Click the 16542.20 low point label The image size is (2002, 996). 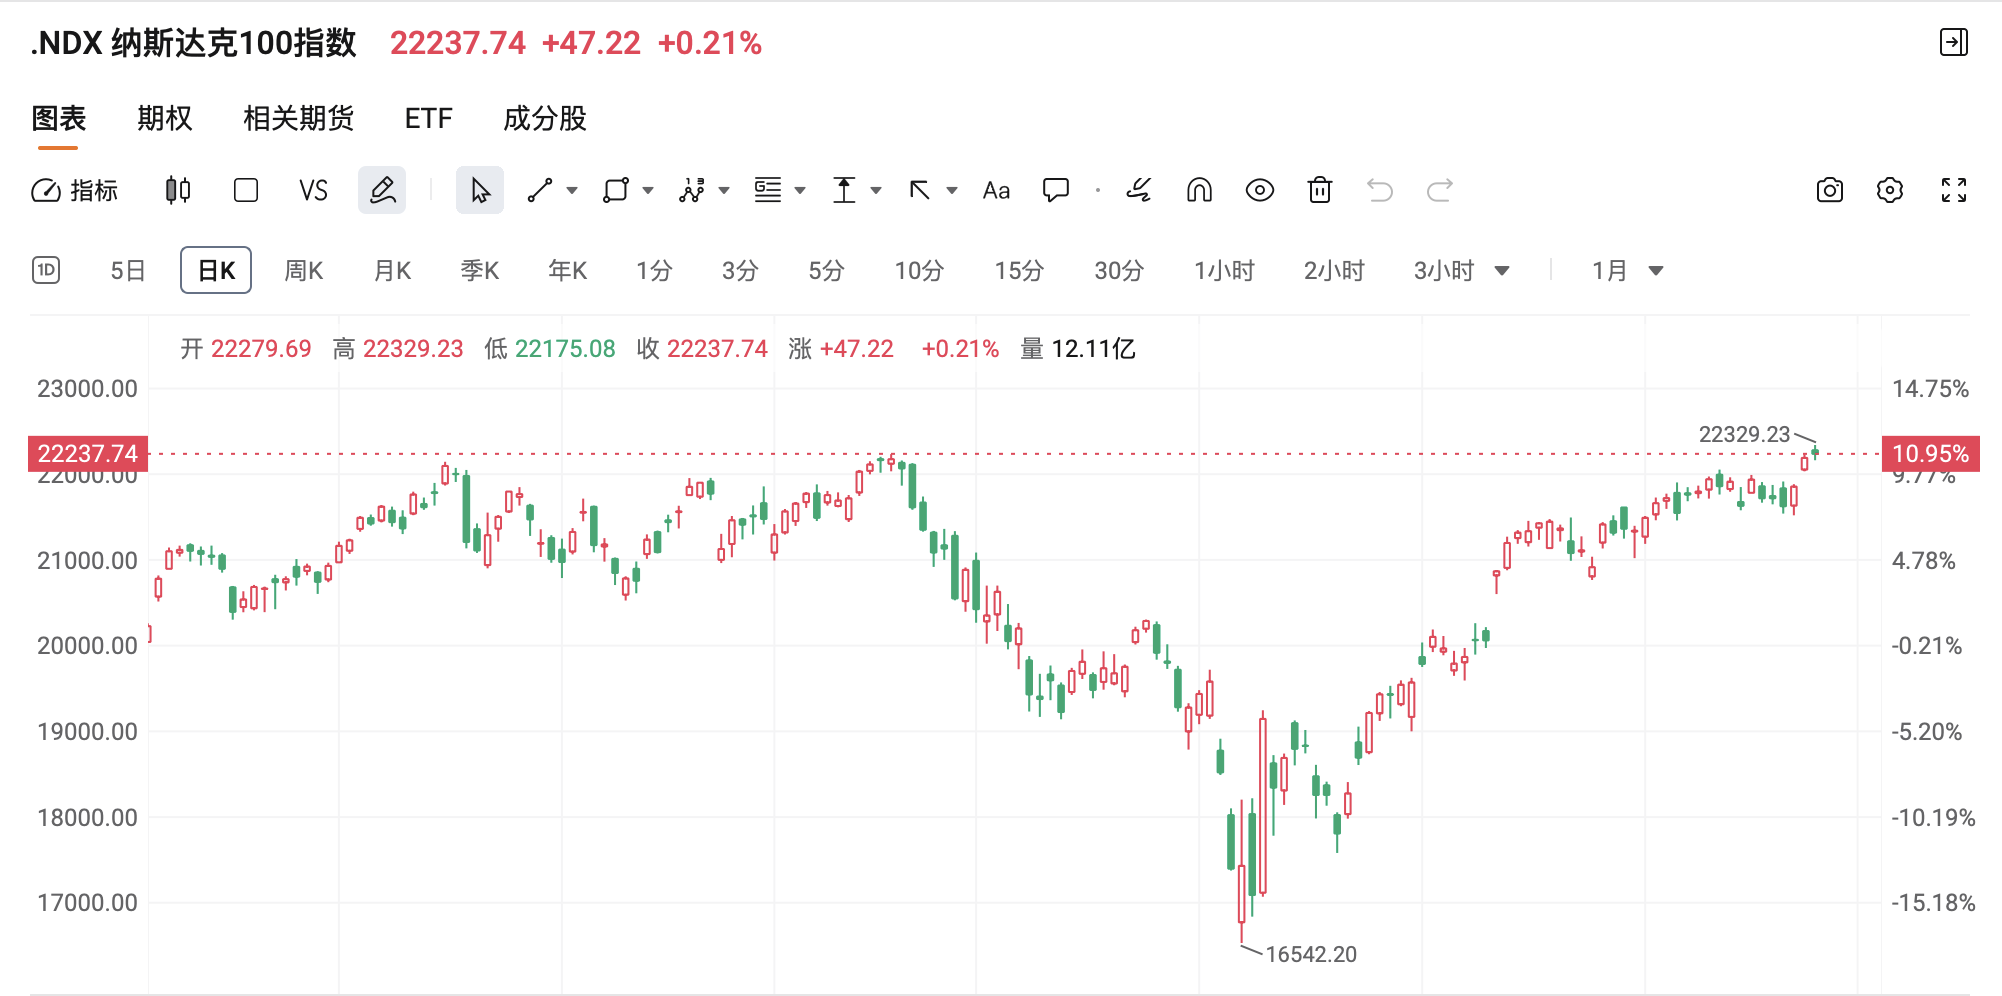1311,954
